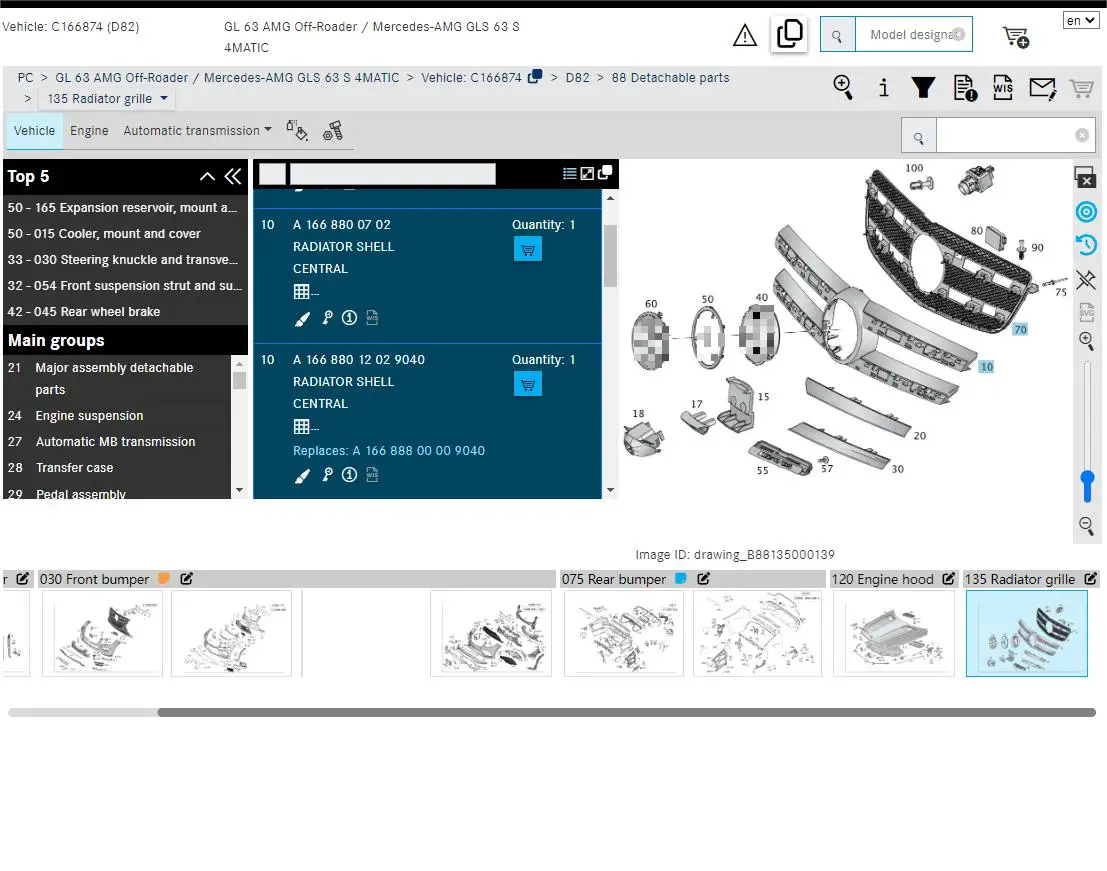Click the 88 Detachable parts breadcrumb
This screenshot has height=871, width=1107.
click(670, 78)
